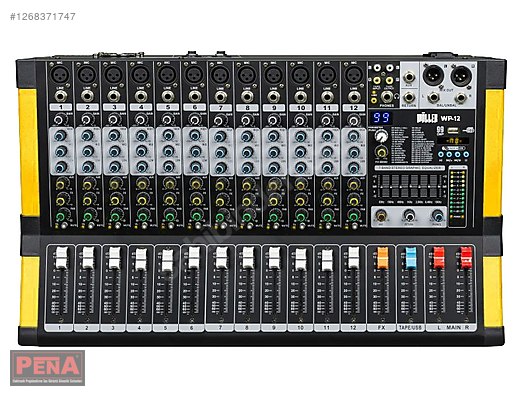Click the right balanced main output jack

[x=460, y=98]
